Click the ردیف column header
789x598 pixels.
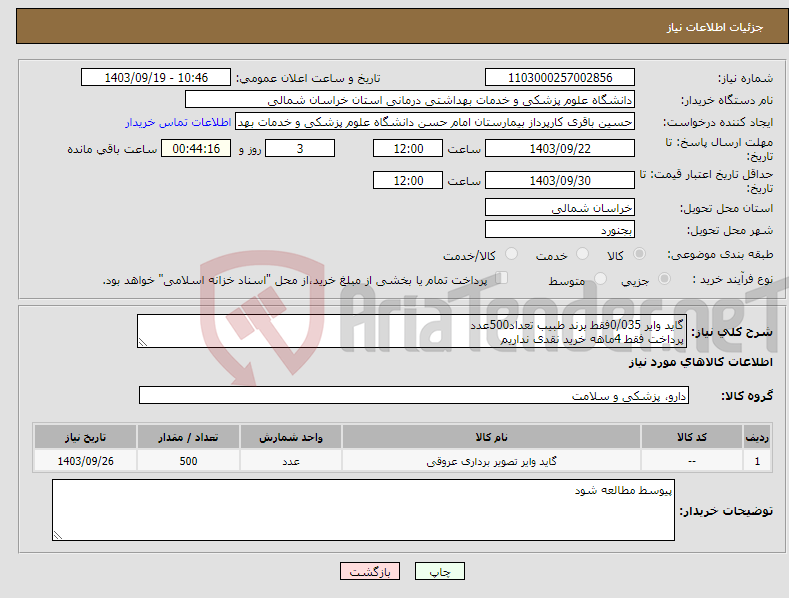pos(757,437)
